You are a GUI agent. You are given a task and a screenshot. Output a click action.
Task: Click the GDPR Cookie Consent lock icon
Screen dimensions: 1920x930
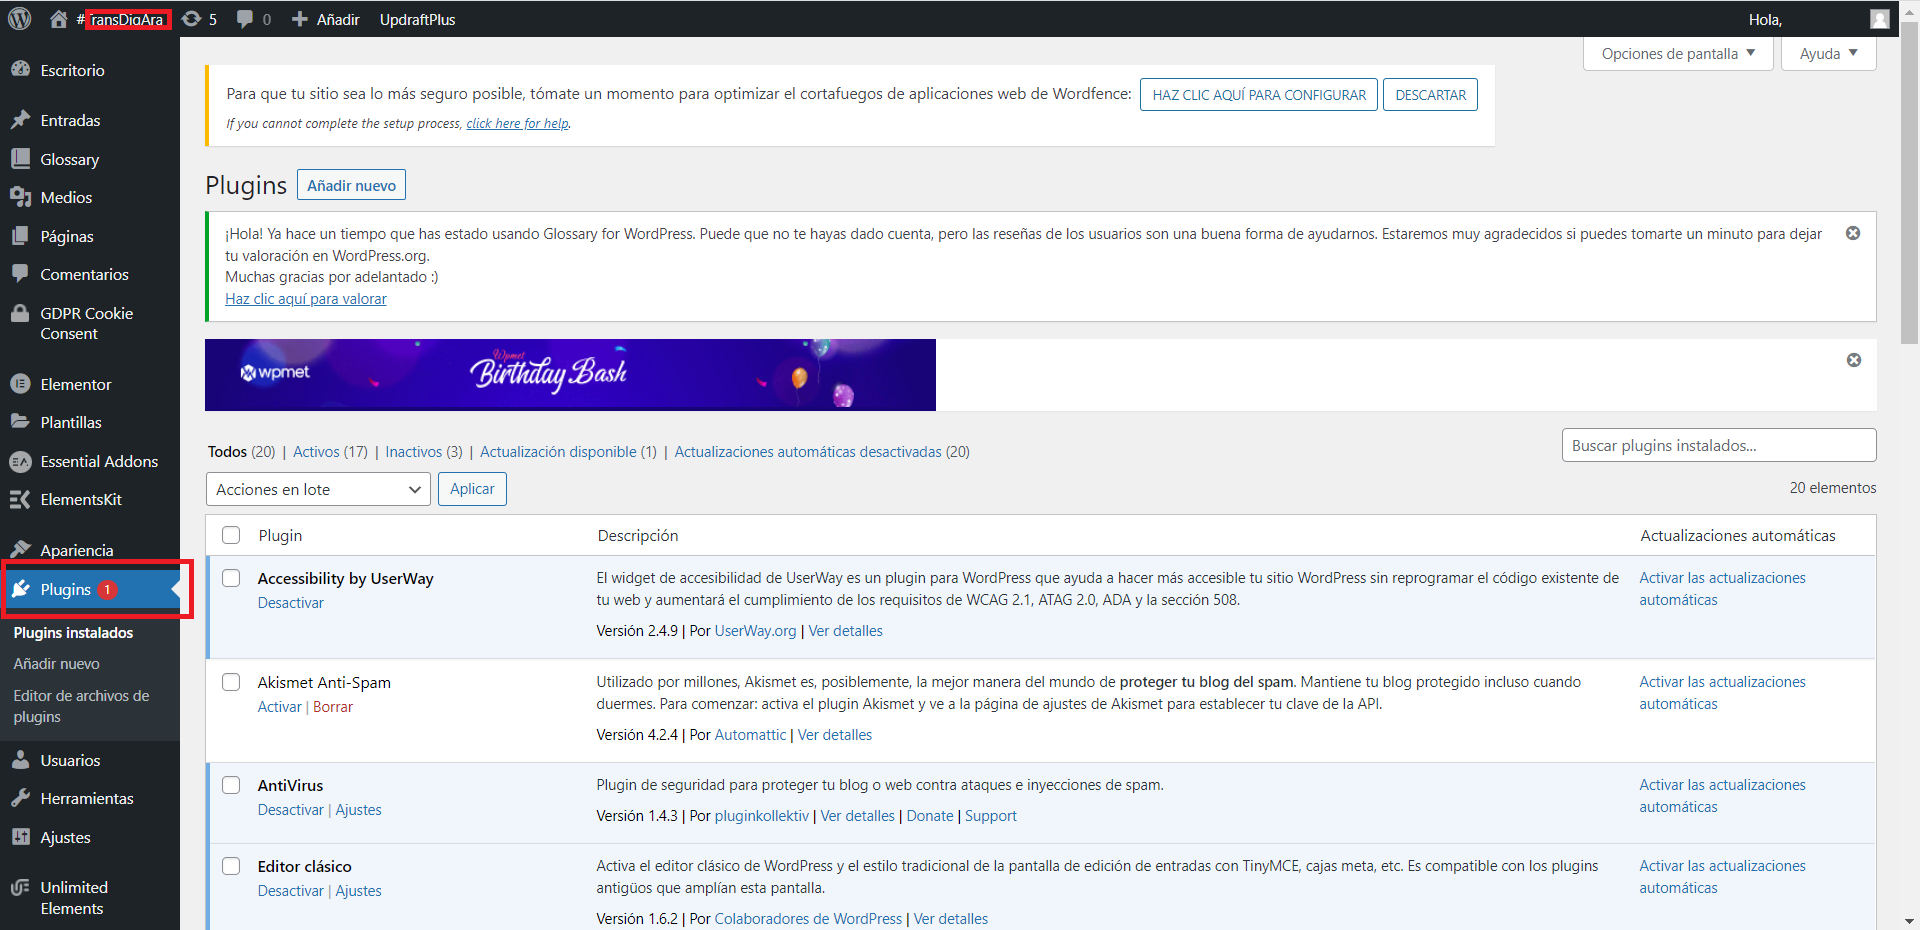point(20,313)
